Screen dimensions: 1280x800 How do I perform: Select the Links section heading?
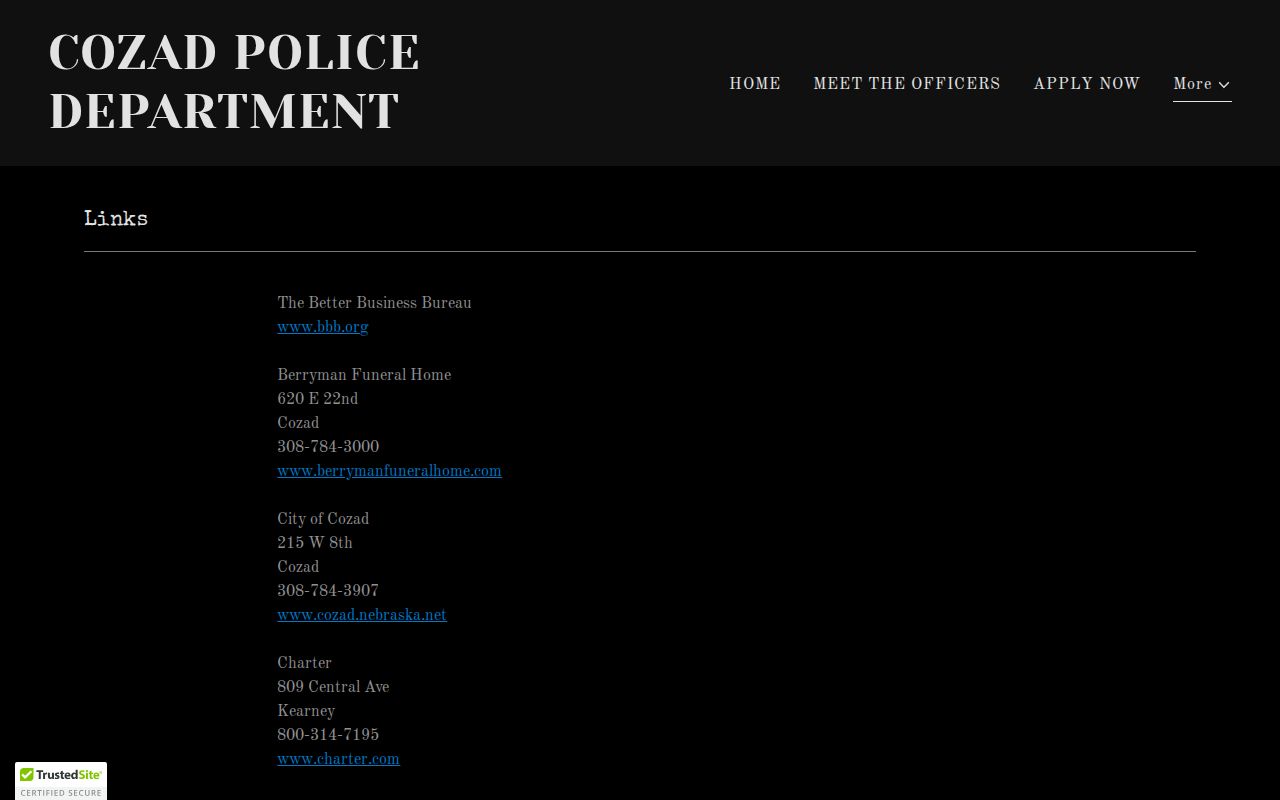click(x=116, y=219)
